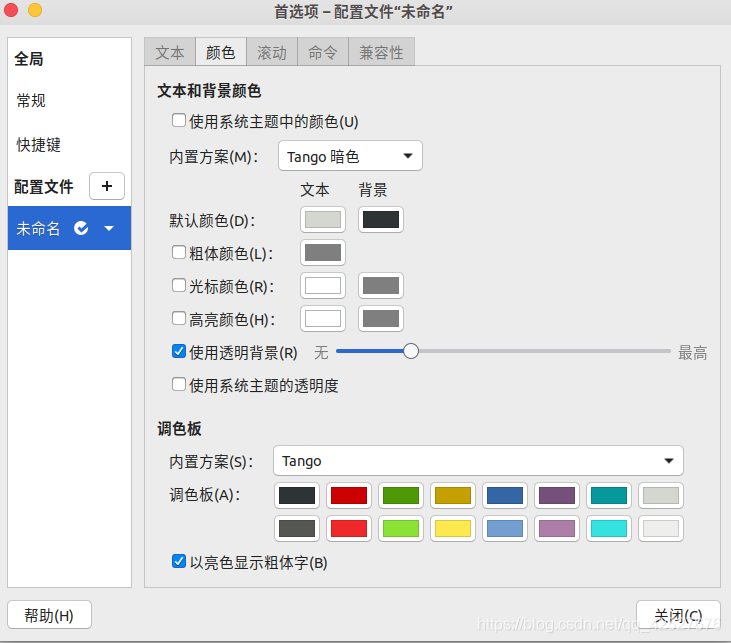Toggle 使用透明背景 checkbox
Viewport: 731px width, 643px height.
179,351
